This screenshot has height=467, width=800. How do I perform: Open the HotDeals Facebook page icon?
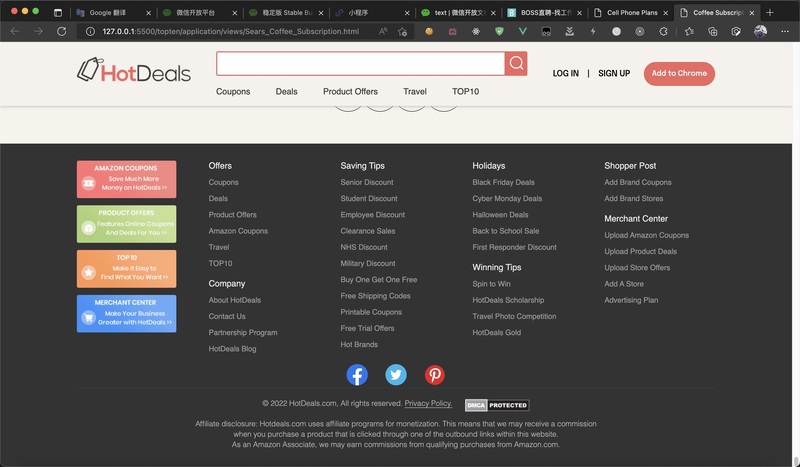point(357,375)
